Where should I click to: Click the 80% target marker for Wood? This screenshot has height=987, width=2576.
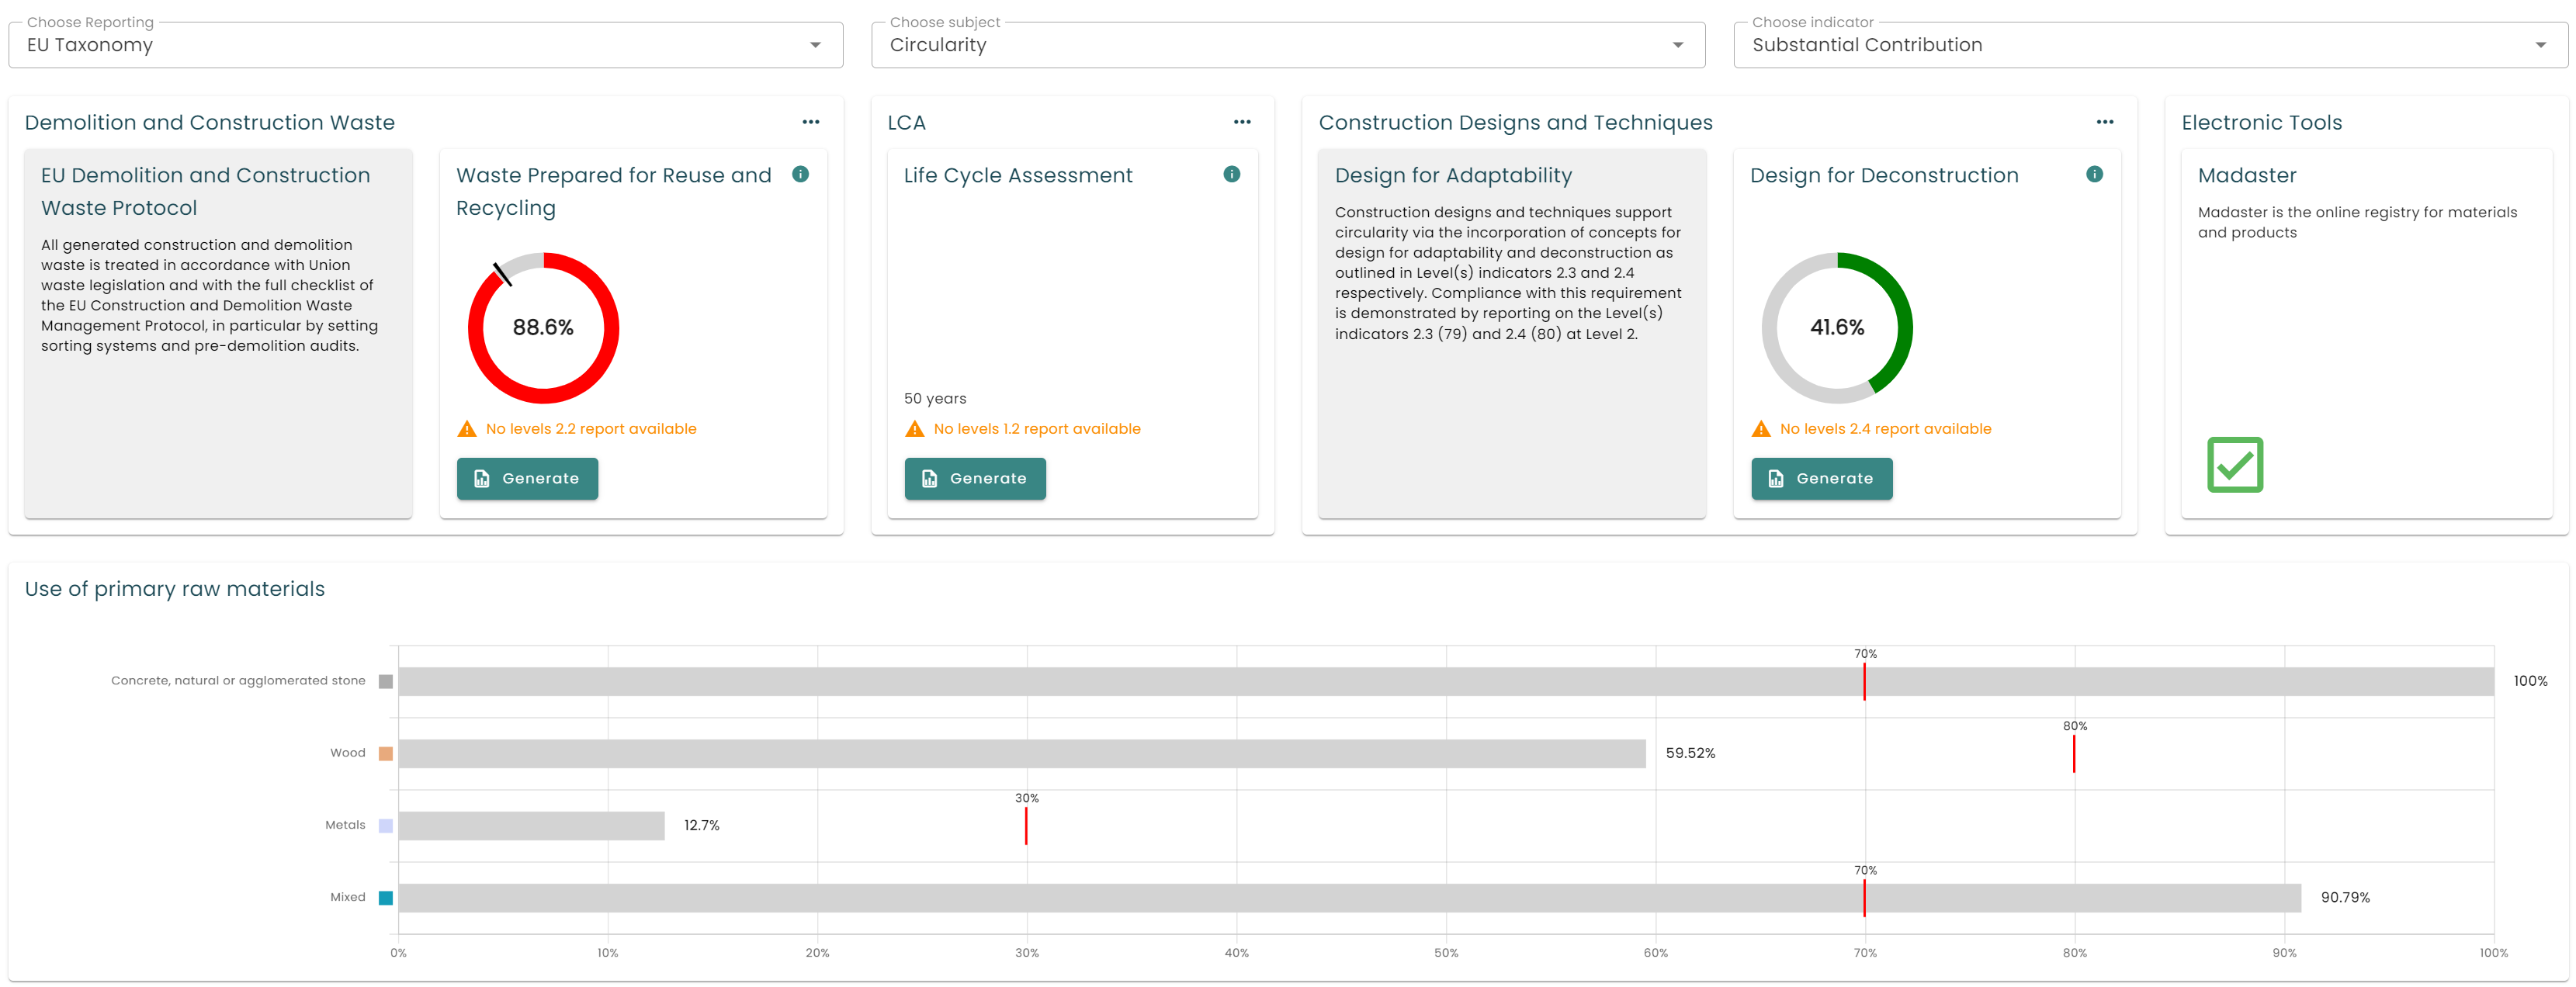(x=2074, y=753)
